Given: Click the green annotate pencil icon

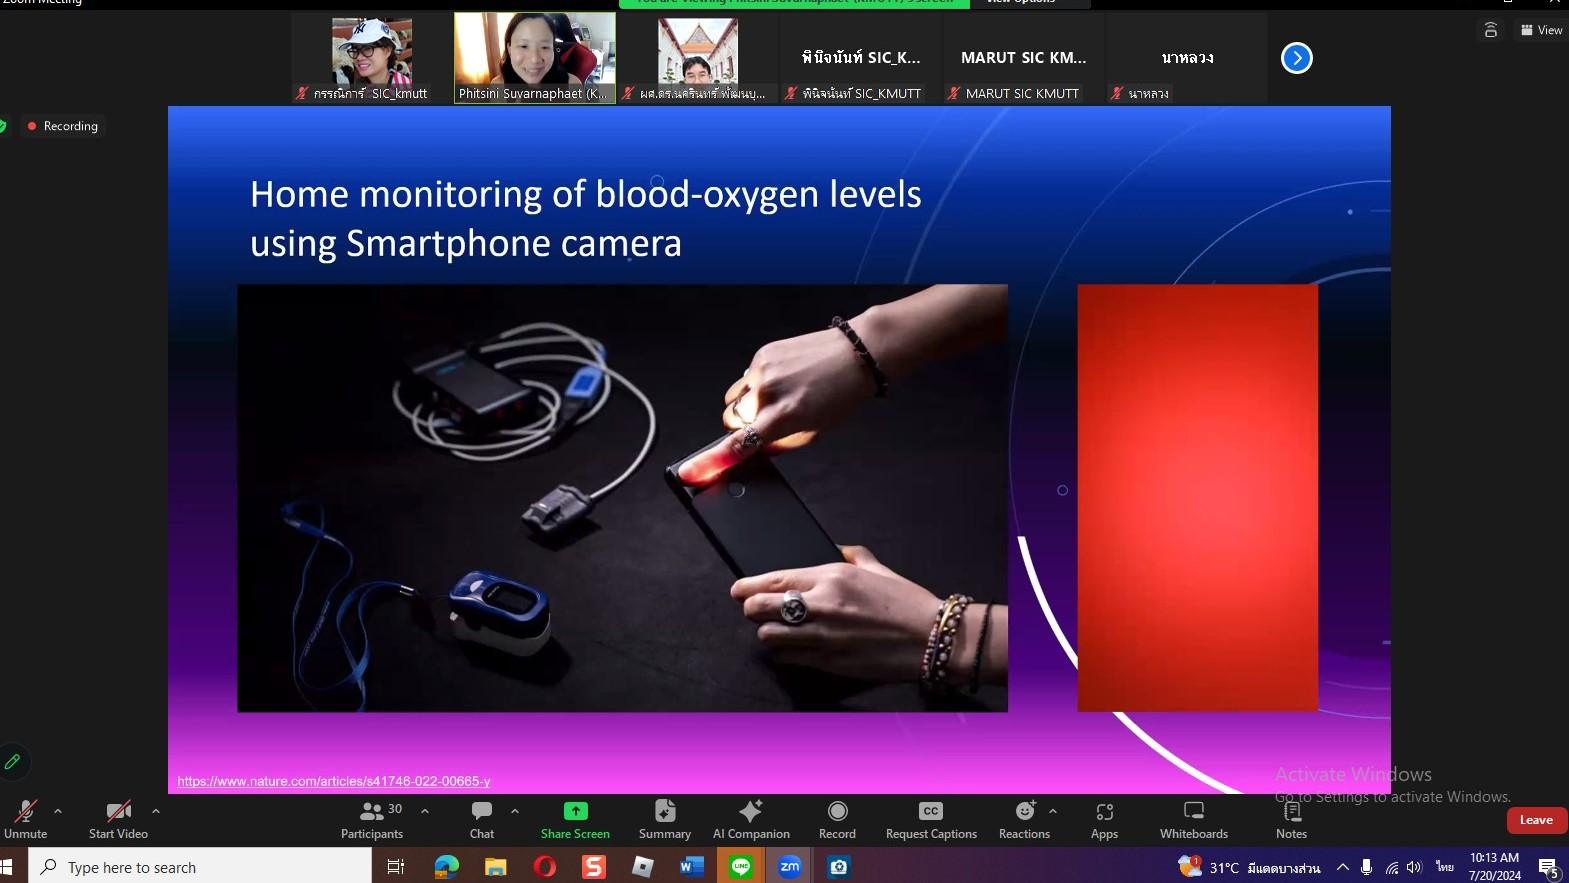Looking at the screenshot, I should [x=13, y=762].
